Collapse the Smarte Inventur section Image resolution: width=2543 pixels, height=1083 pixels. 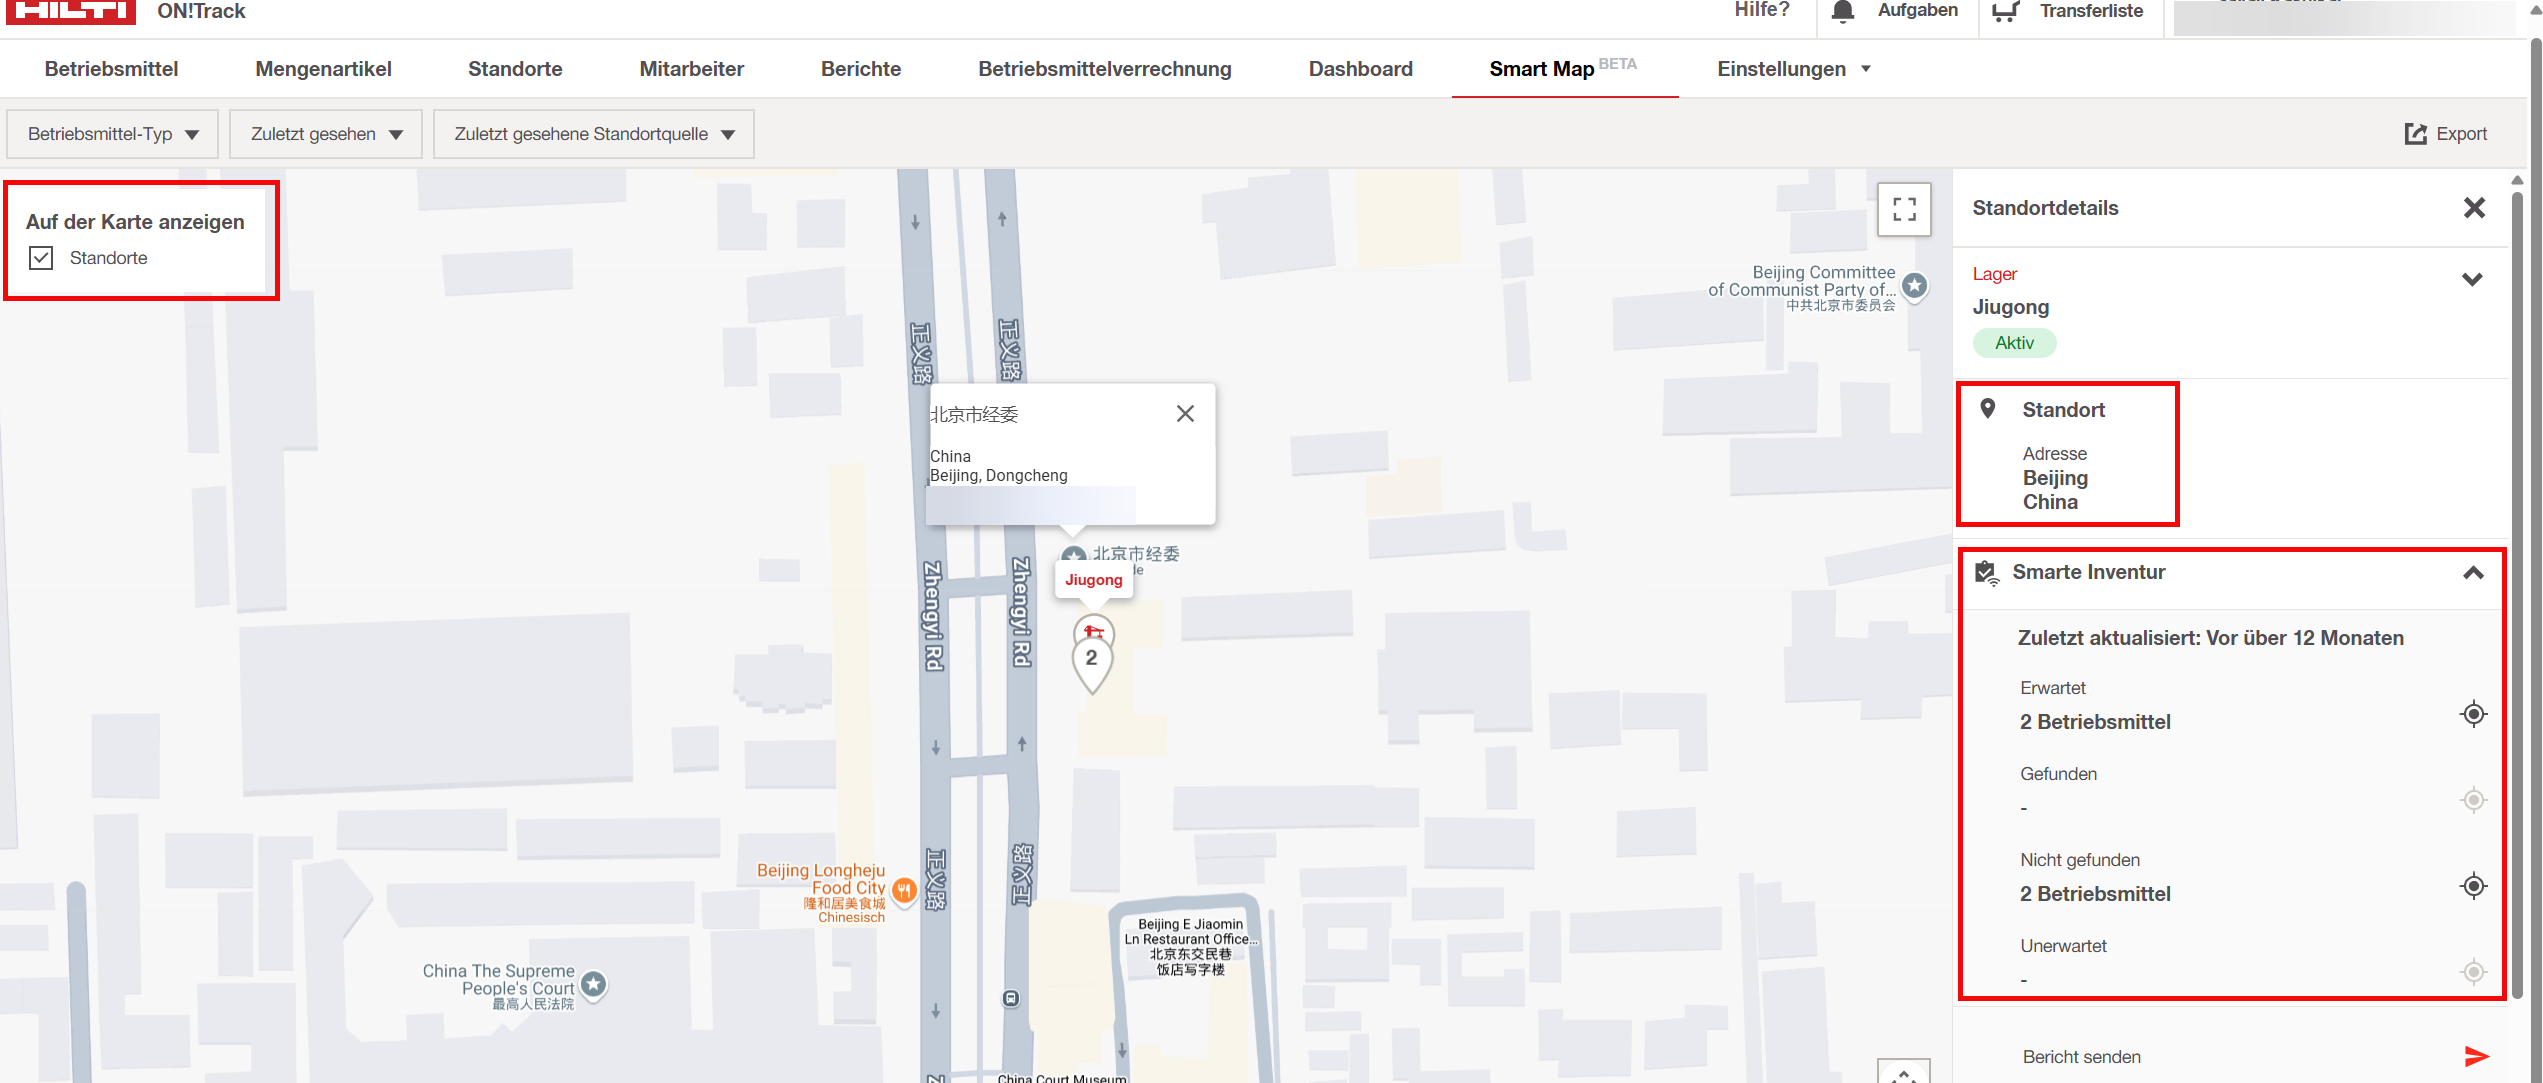coord(2472,573)
